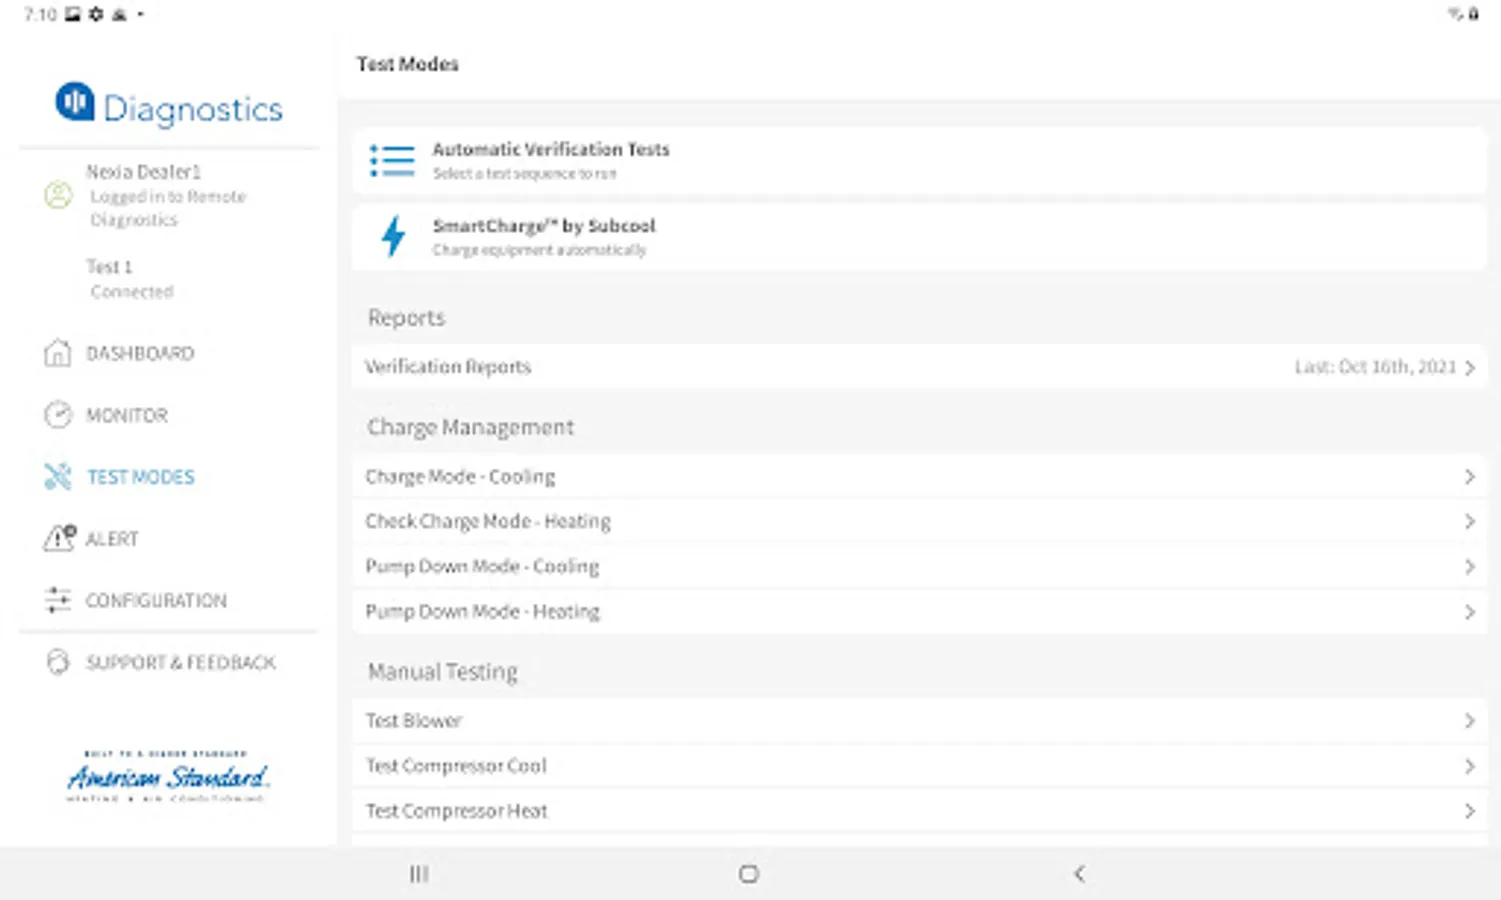Tap the Monitor gauge icon

58,414
